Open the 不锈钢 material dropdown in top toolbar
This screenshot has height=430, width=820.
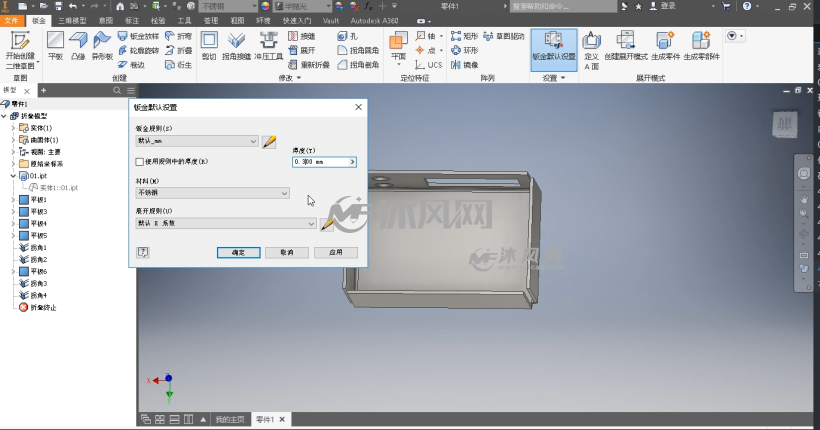229,6
